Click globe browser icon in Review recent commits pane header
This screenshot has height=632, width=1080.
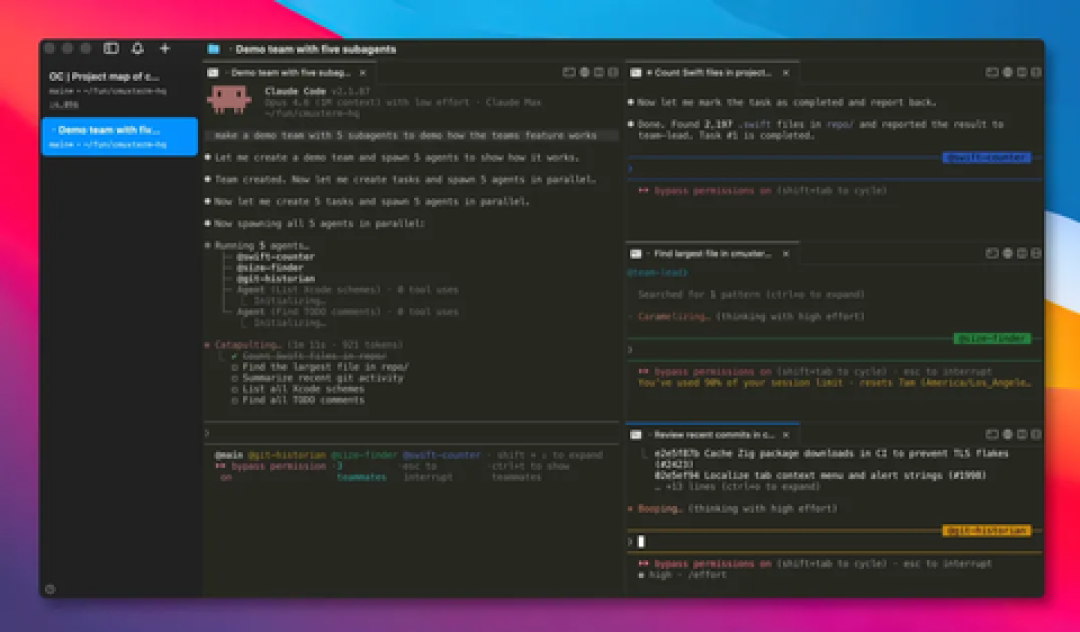[1008, 434]
